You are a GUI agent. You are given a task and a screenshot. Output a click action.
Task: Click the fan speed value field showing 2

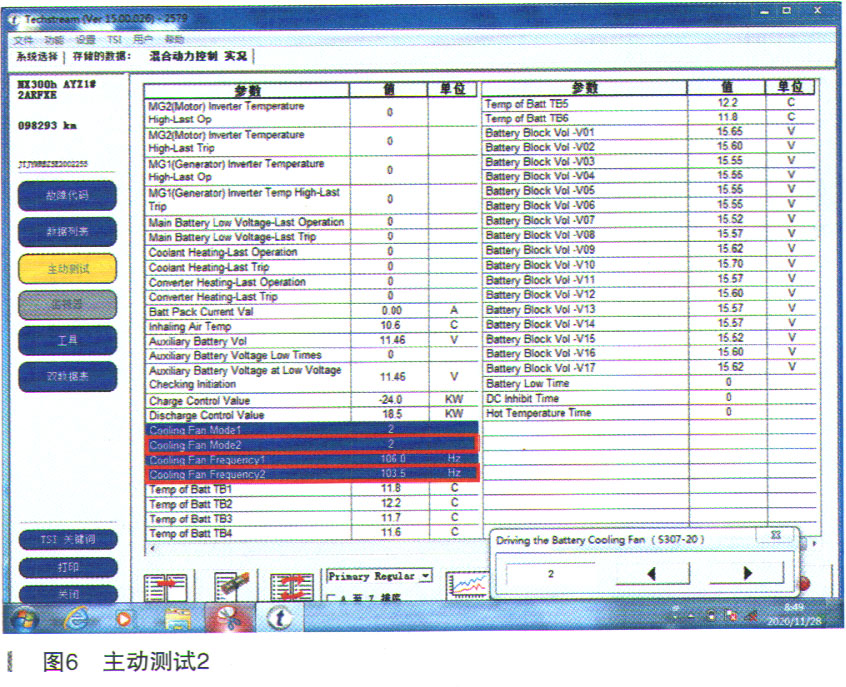click(551, 574)
